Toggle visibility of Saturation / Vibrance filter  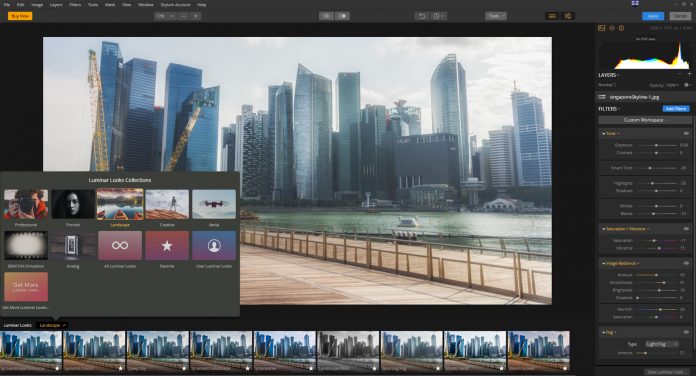[686, 229]
